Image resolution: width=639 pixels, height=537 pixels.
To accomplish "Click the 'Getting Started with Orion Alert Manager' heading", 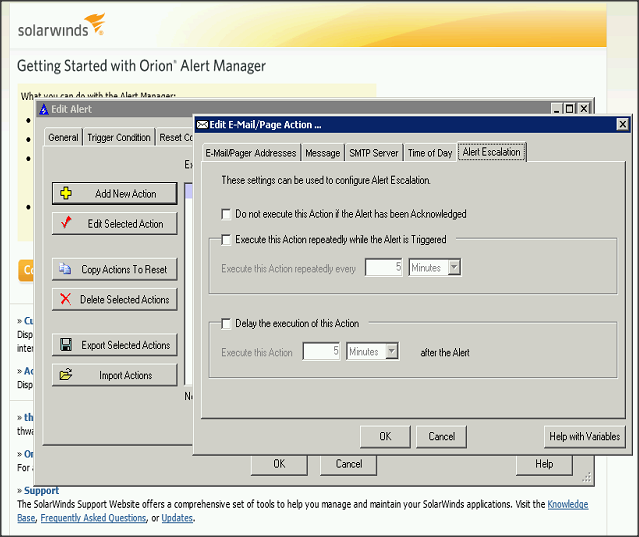I will 141,66.
